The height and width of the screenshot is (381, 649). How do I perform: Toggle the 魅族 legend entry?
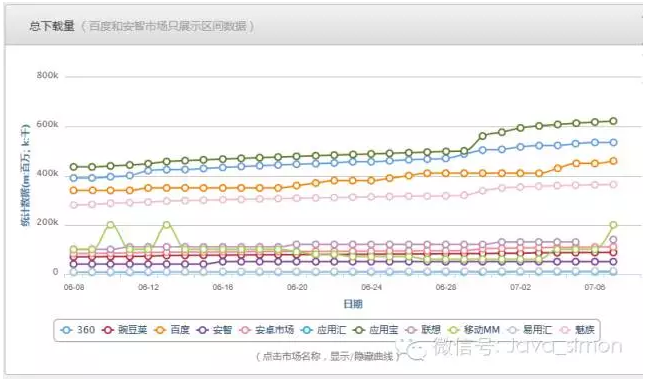pos(577,330)
